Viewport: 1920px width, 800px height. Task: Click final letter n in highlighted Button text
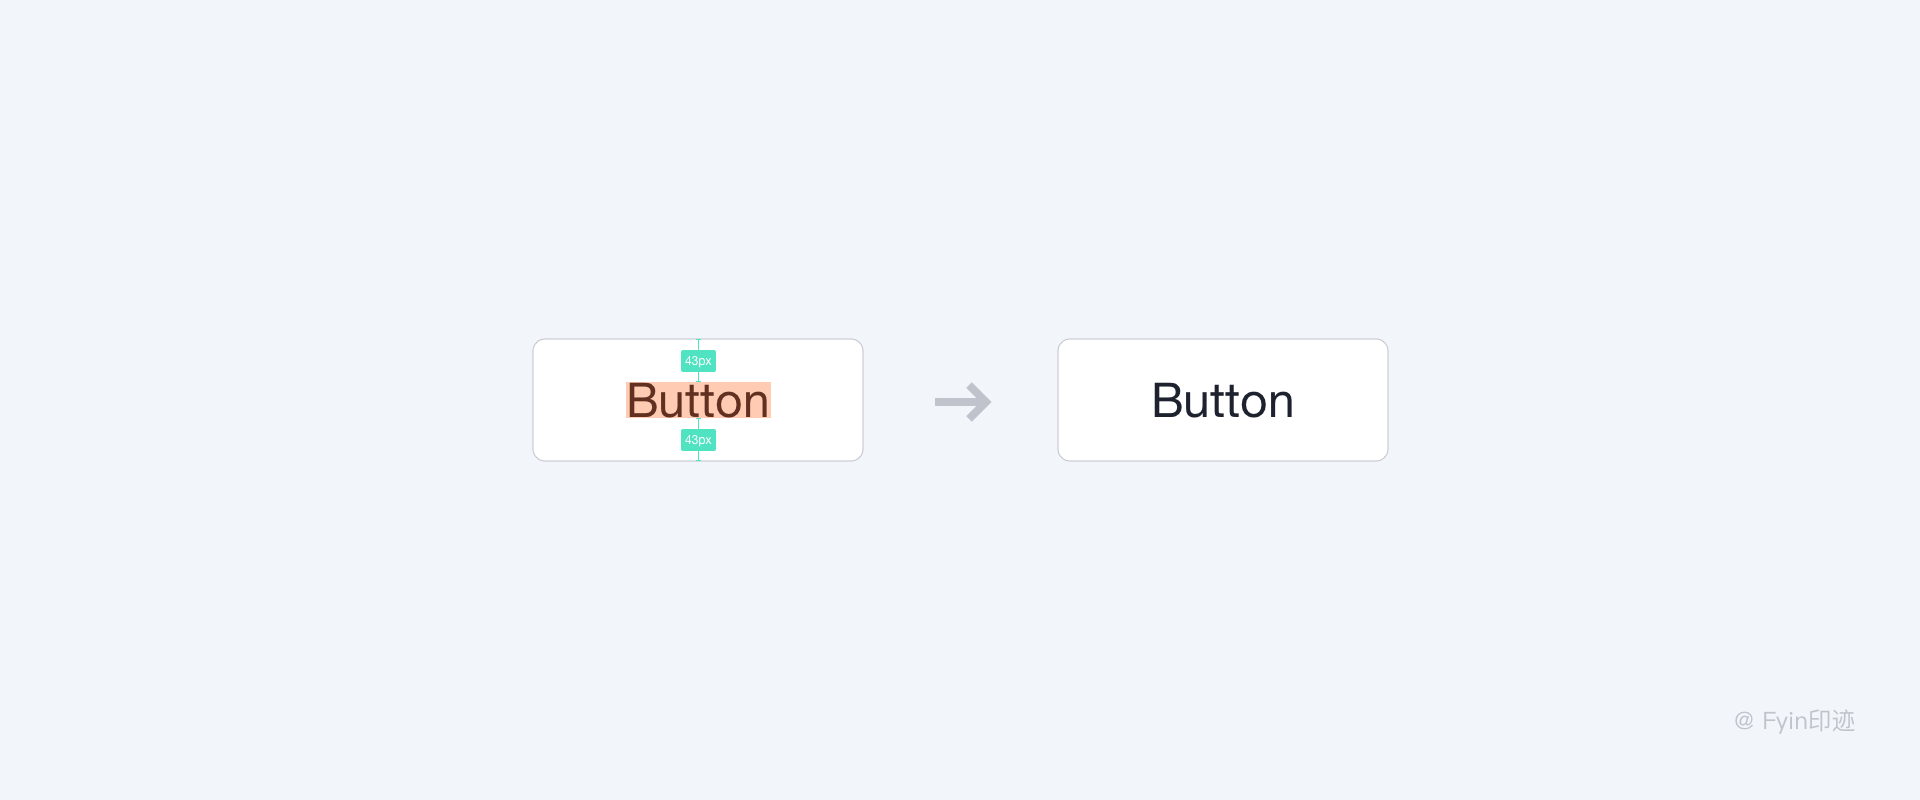tap(757, 405)
